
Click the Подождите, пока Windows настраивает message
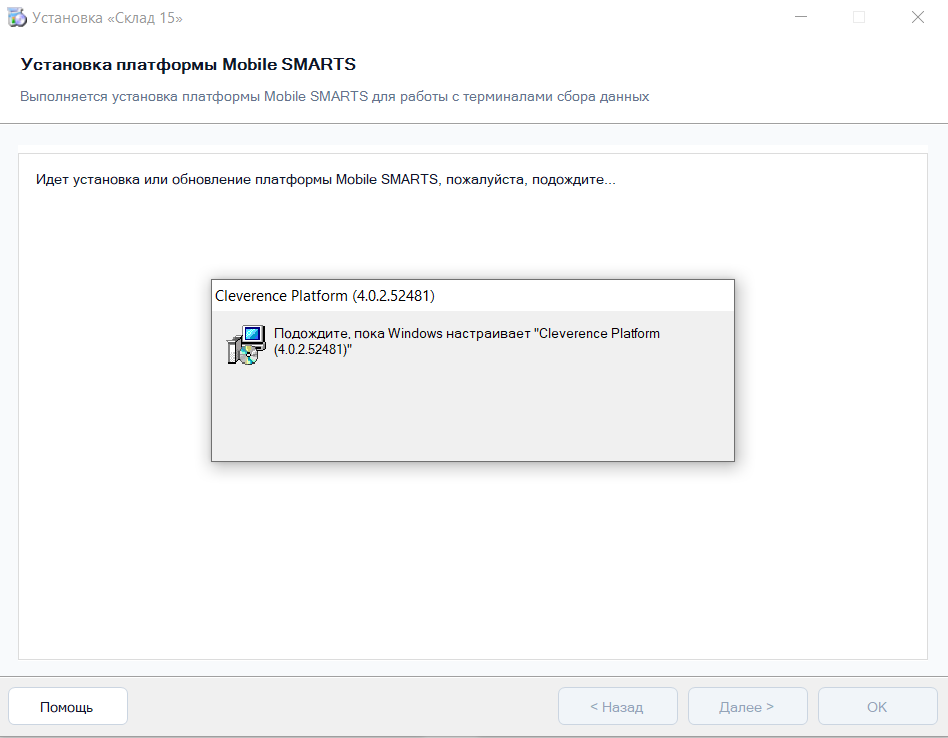(467, 341)
